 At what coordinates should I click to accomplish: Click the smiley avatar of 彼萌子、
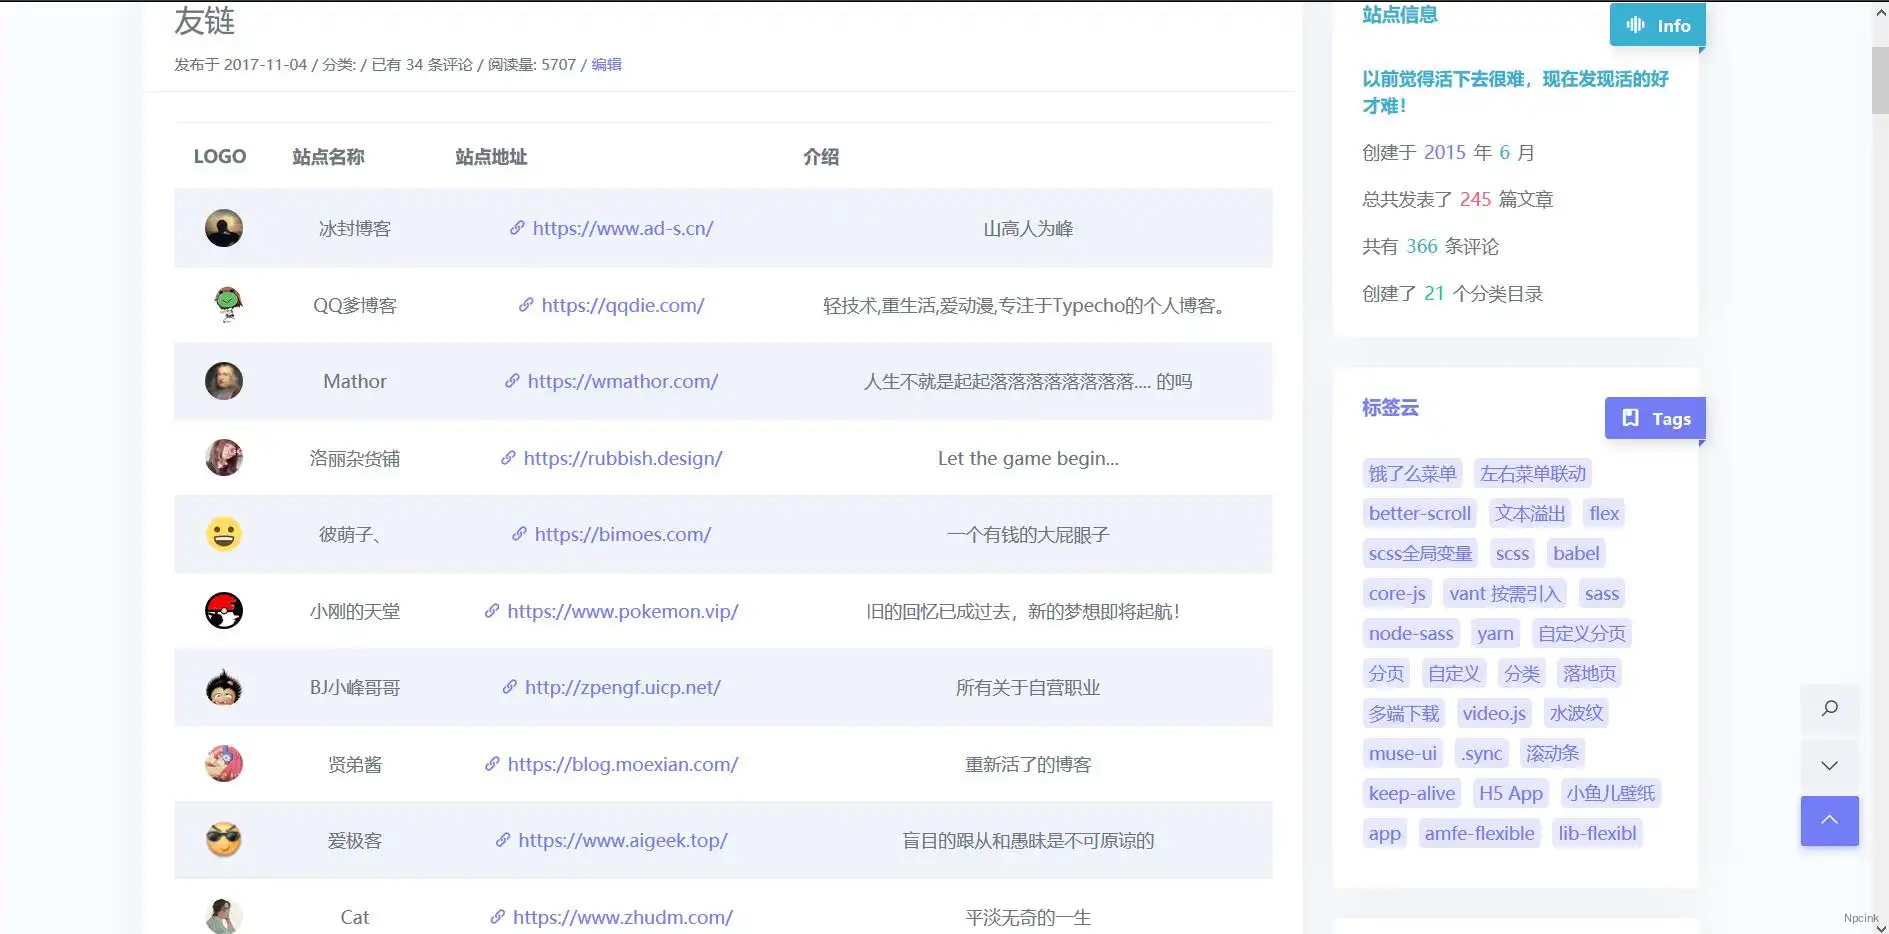click(x=224, y=534)
